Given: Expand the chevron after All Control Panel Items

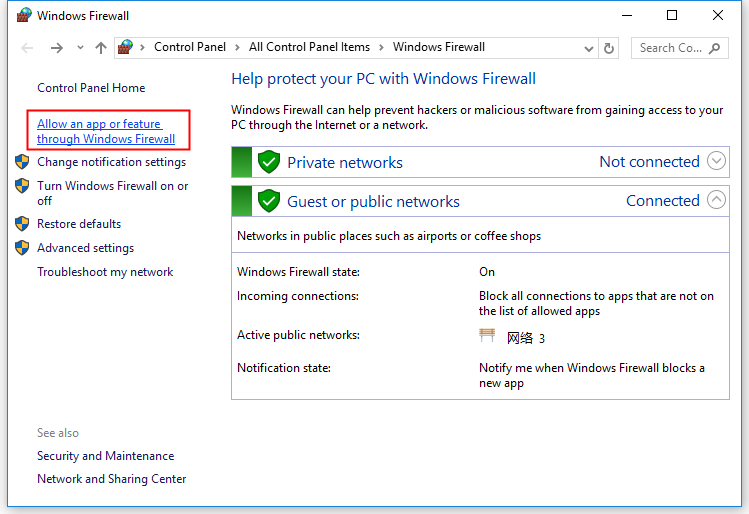Looking at the screenshot, I should [381, 47].
